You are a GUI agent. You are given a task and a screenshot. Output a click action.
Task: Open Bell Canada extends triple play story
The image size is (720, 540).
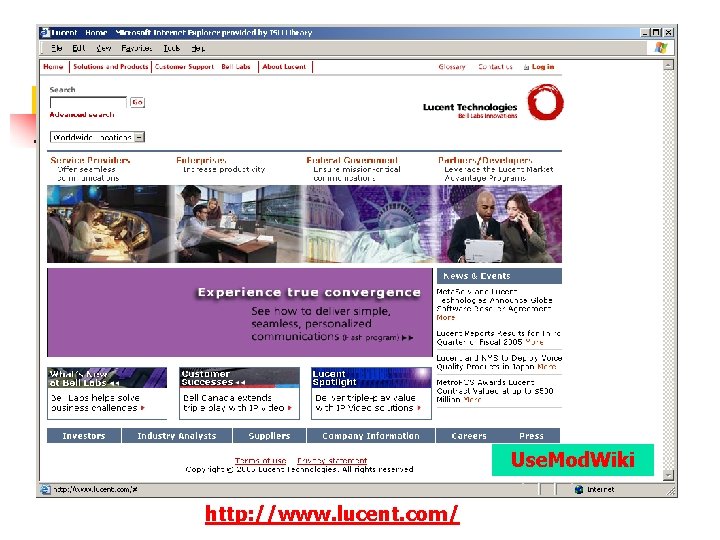coord(237,403)
